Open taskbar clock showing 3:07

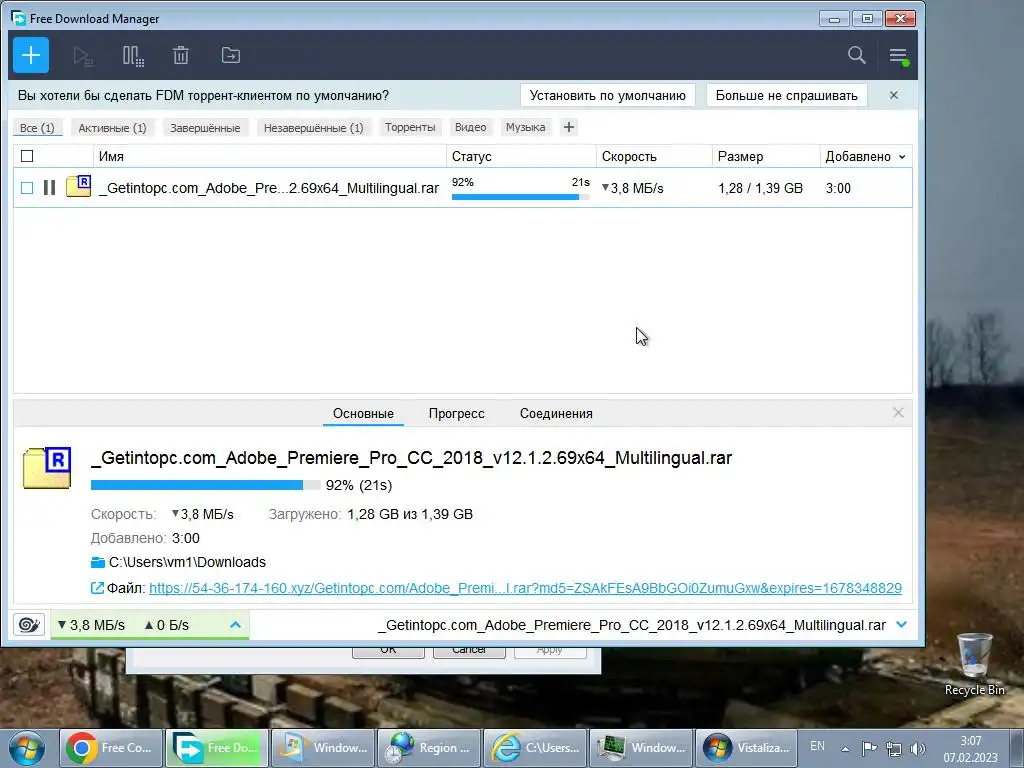click(x=970, y=749)
